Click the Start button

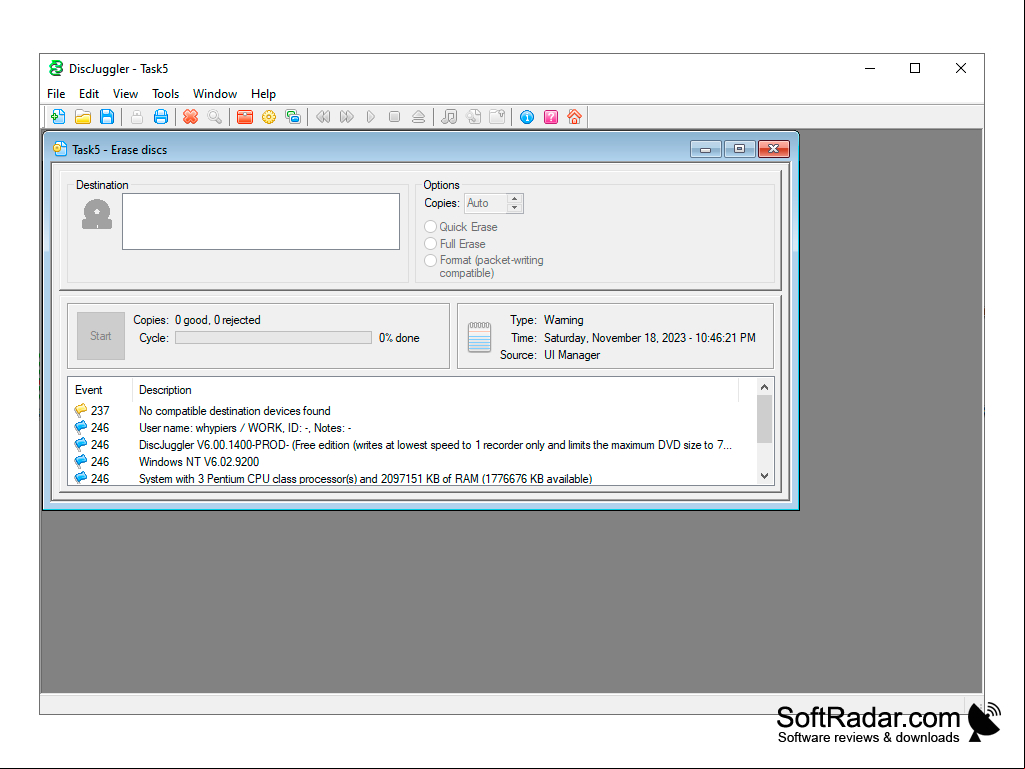point(101,335)
